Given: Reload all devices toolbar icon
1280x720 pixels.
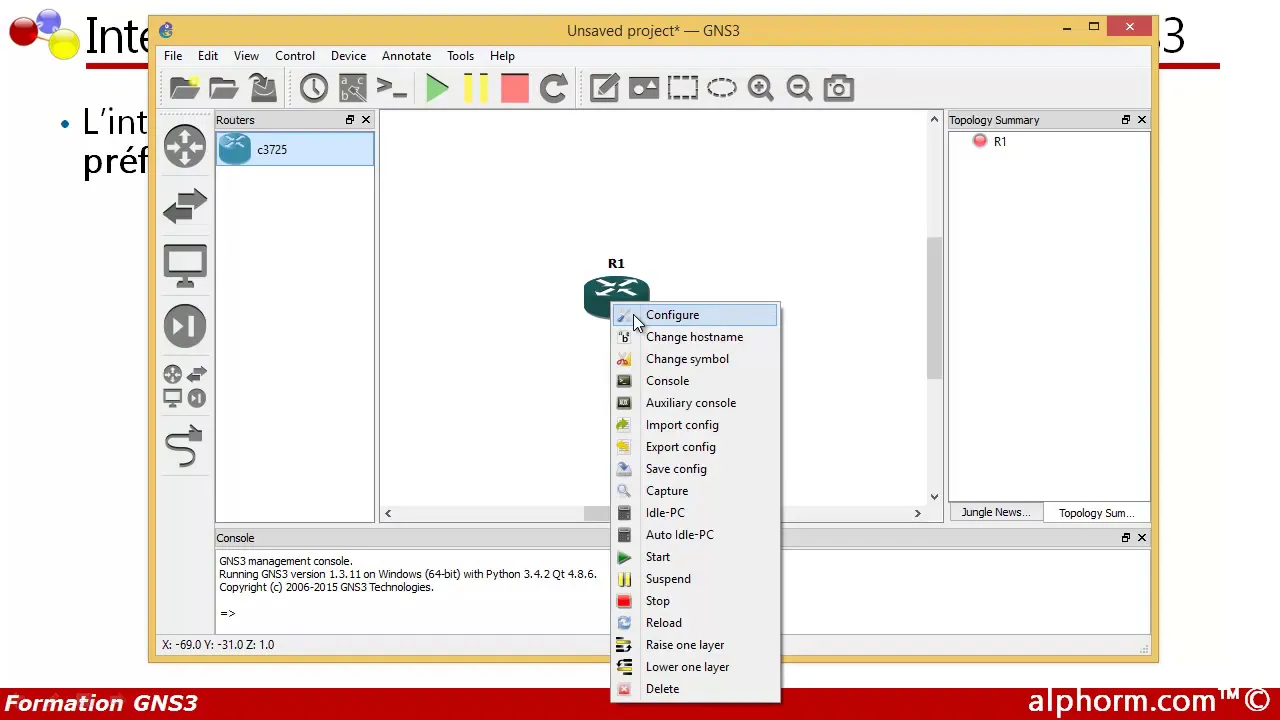Looking at the screenshot, I should point(553,88).
